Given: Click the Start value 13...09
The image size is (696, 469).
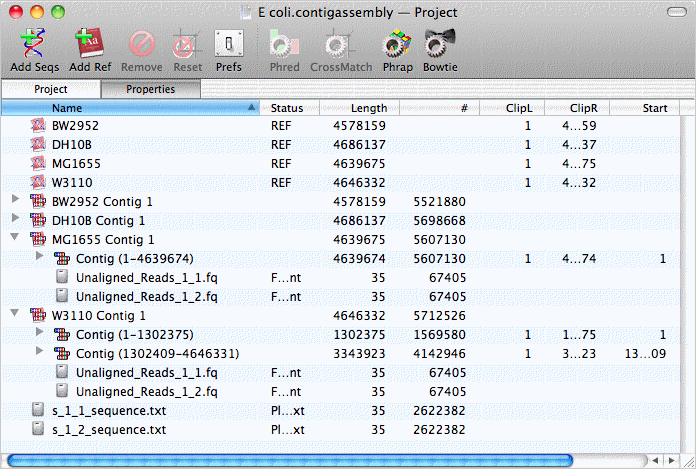Looking at the screenshot, I should (645, 354).
